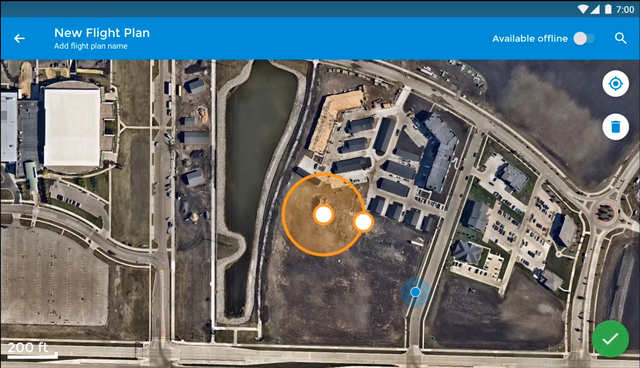The width and height of the screenshot is (640, 368).
Task: Click the New Flight Plan title
Action: click(x=102, y=33)
